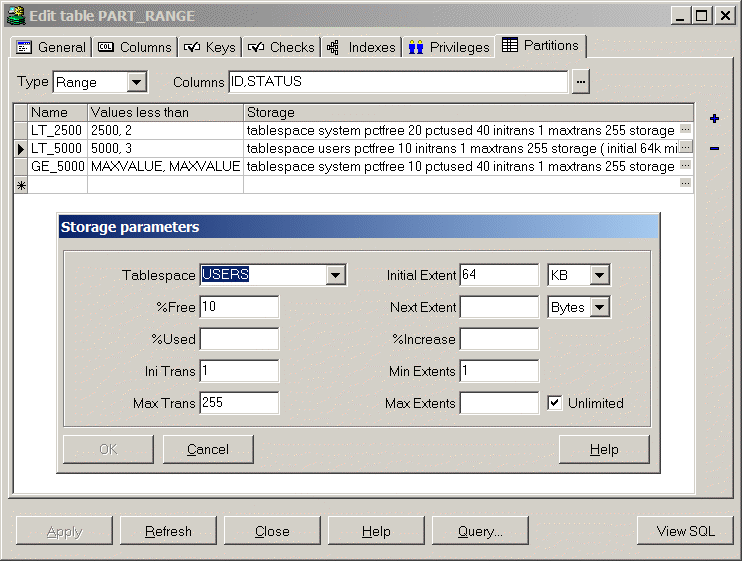
Task: Click the 'Values less than' column header
Action: [166, 113]
